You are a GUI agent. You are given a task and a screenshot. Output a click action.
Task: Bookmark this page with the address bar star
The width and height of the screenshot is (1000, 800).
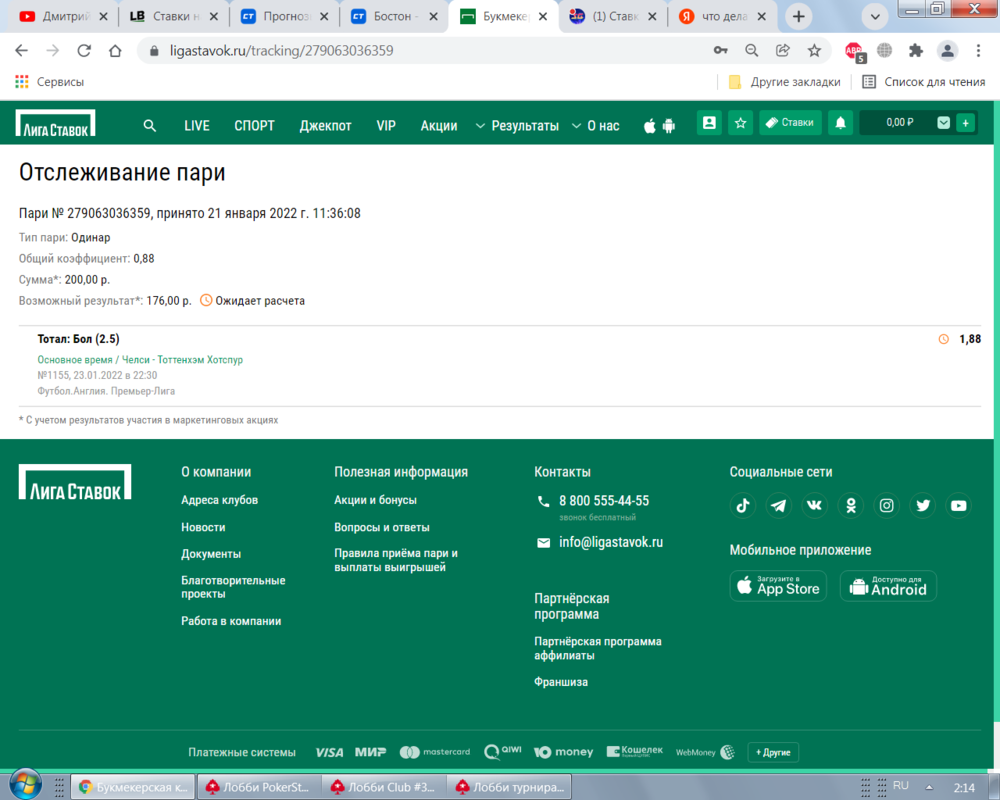(814, 50)
